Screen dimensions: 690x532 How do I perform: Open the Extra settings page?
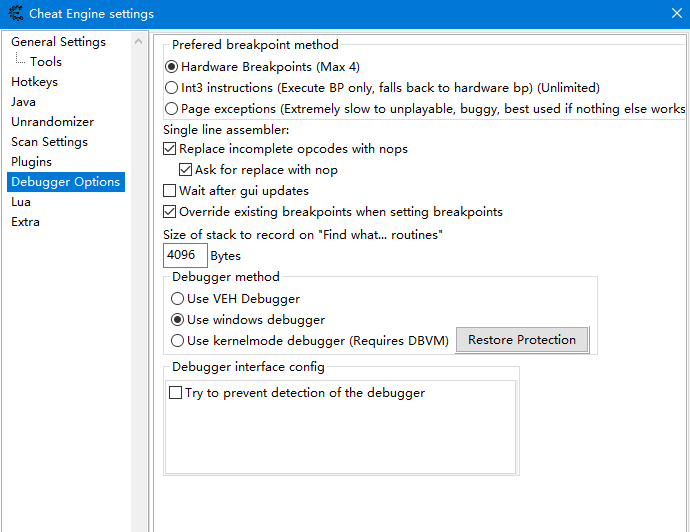(x=25, y=222)
